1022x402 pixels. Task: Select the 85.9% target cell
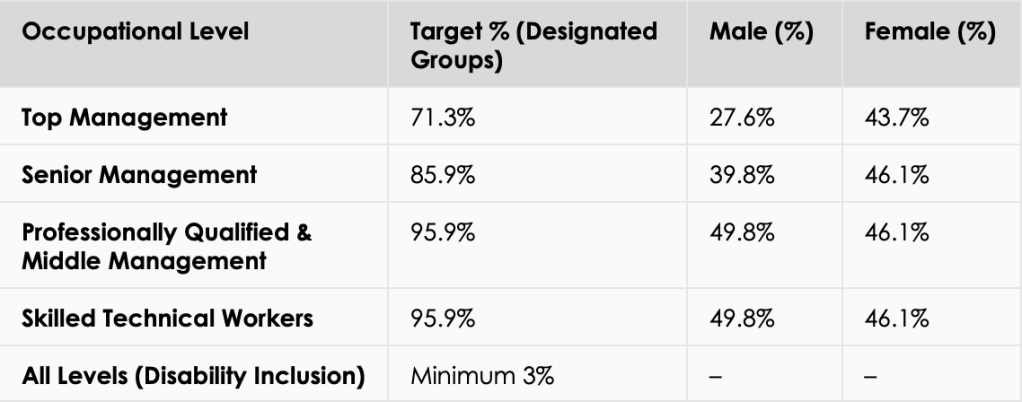tap(439, 175)
